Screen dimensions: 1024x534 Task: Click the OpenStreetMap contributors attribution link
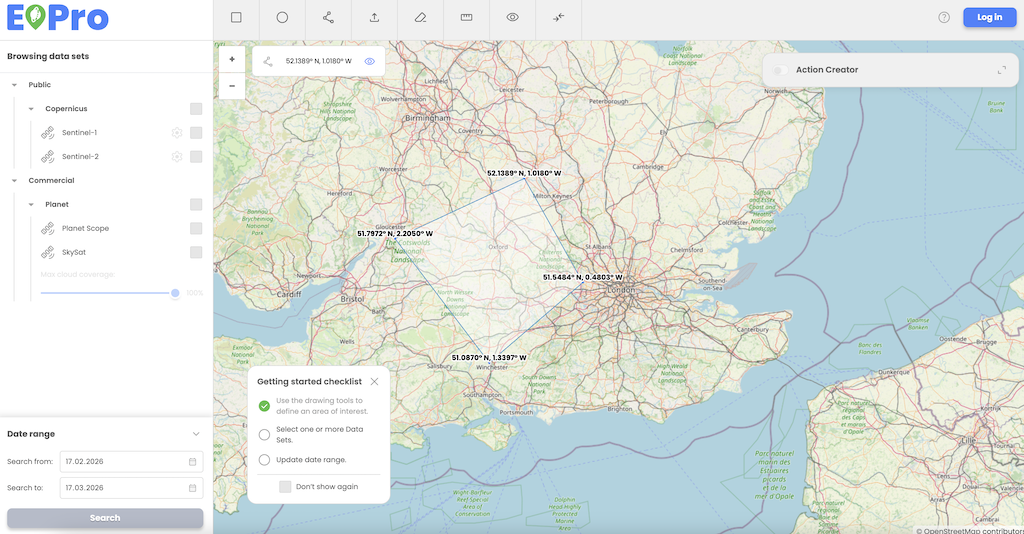[x=973, y=531]
